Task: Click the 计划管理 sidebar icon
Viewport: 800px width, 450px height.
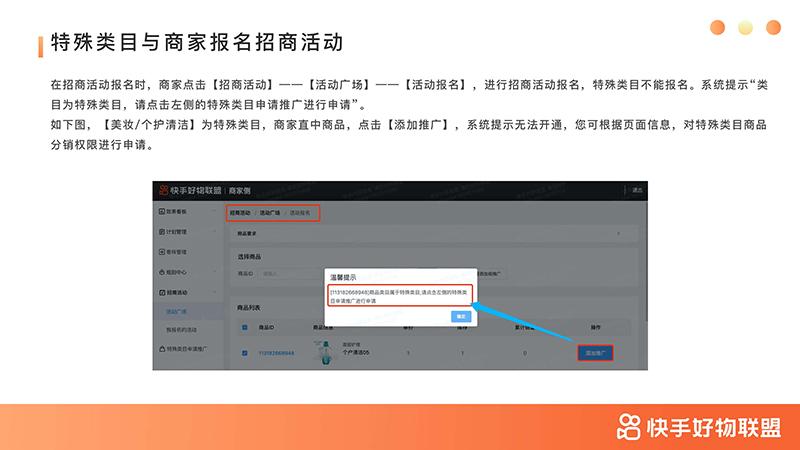Action: [161, 232]
